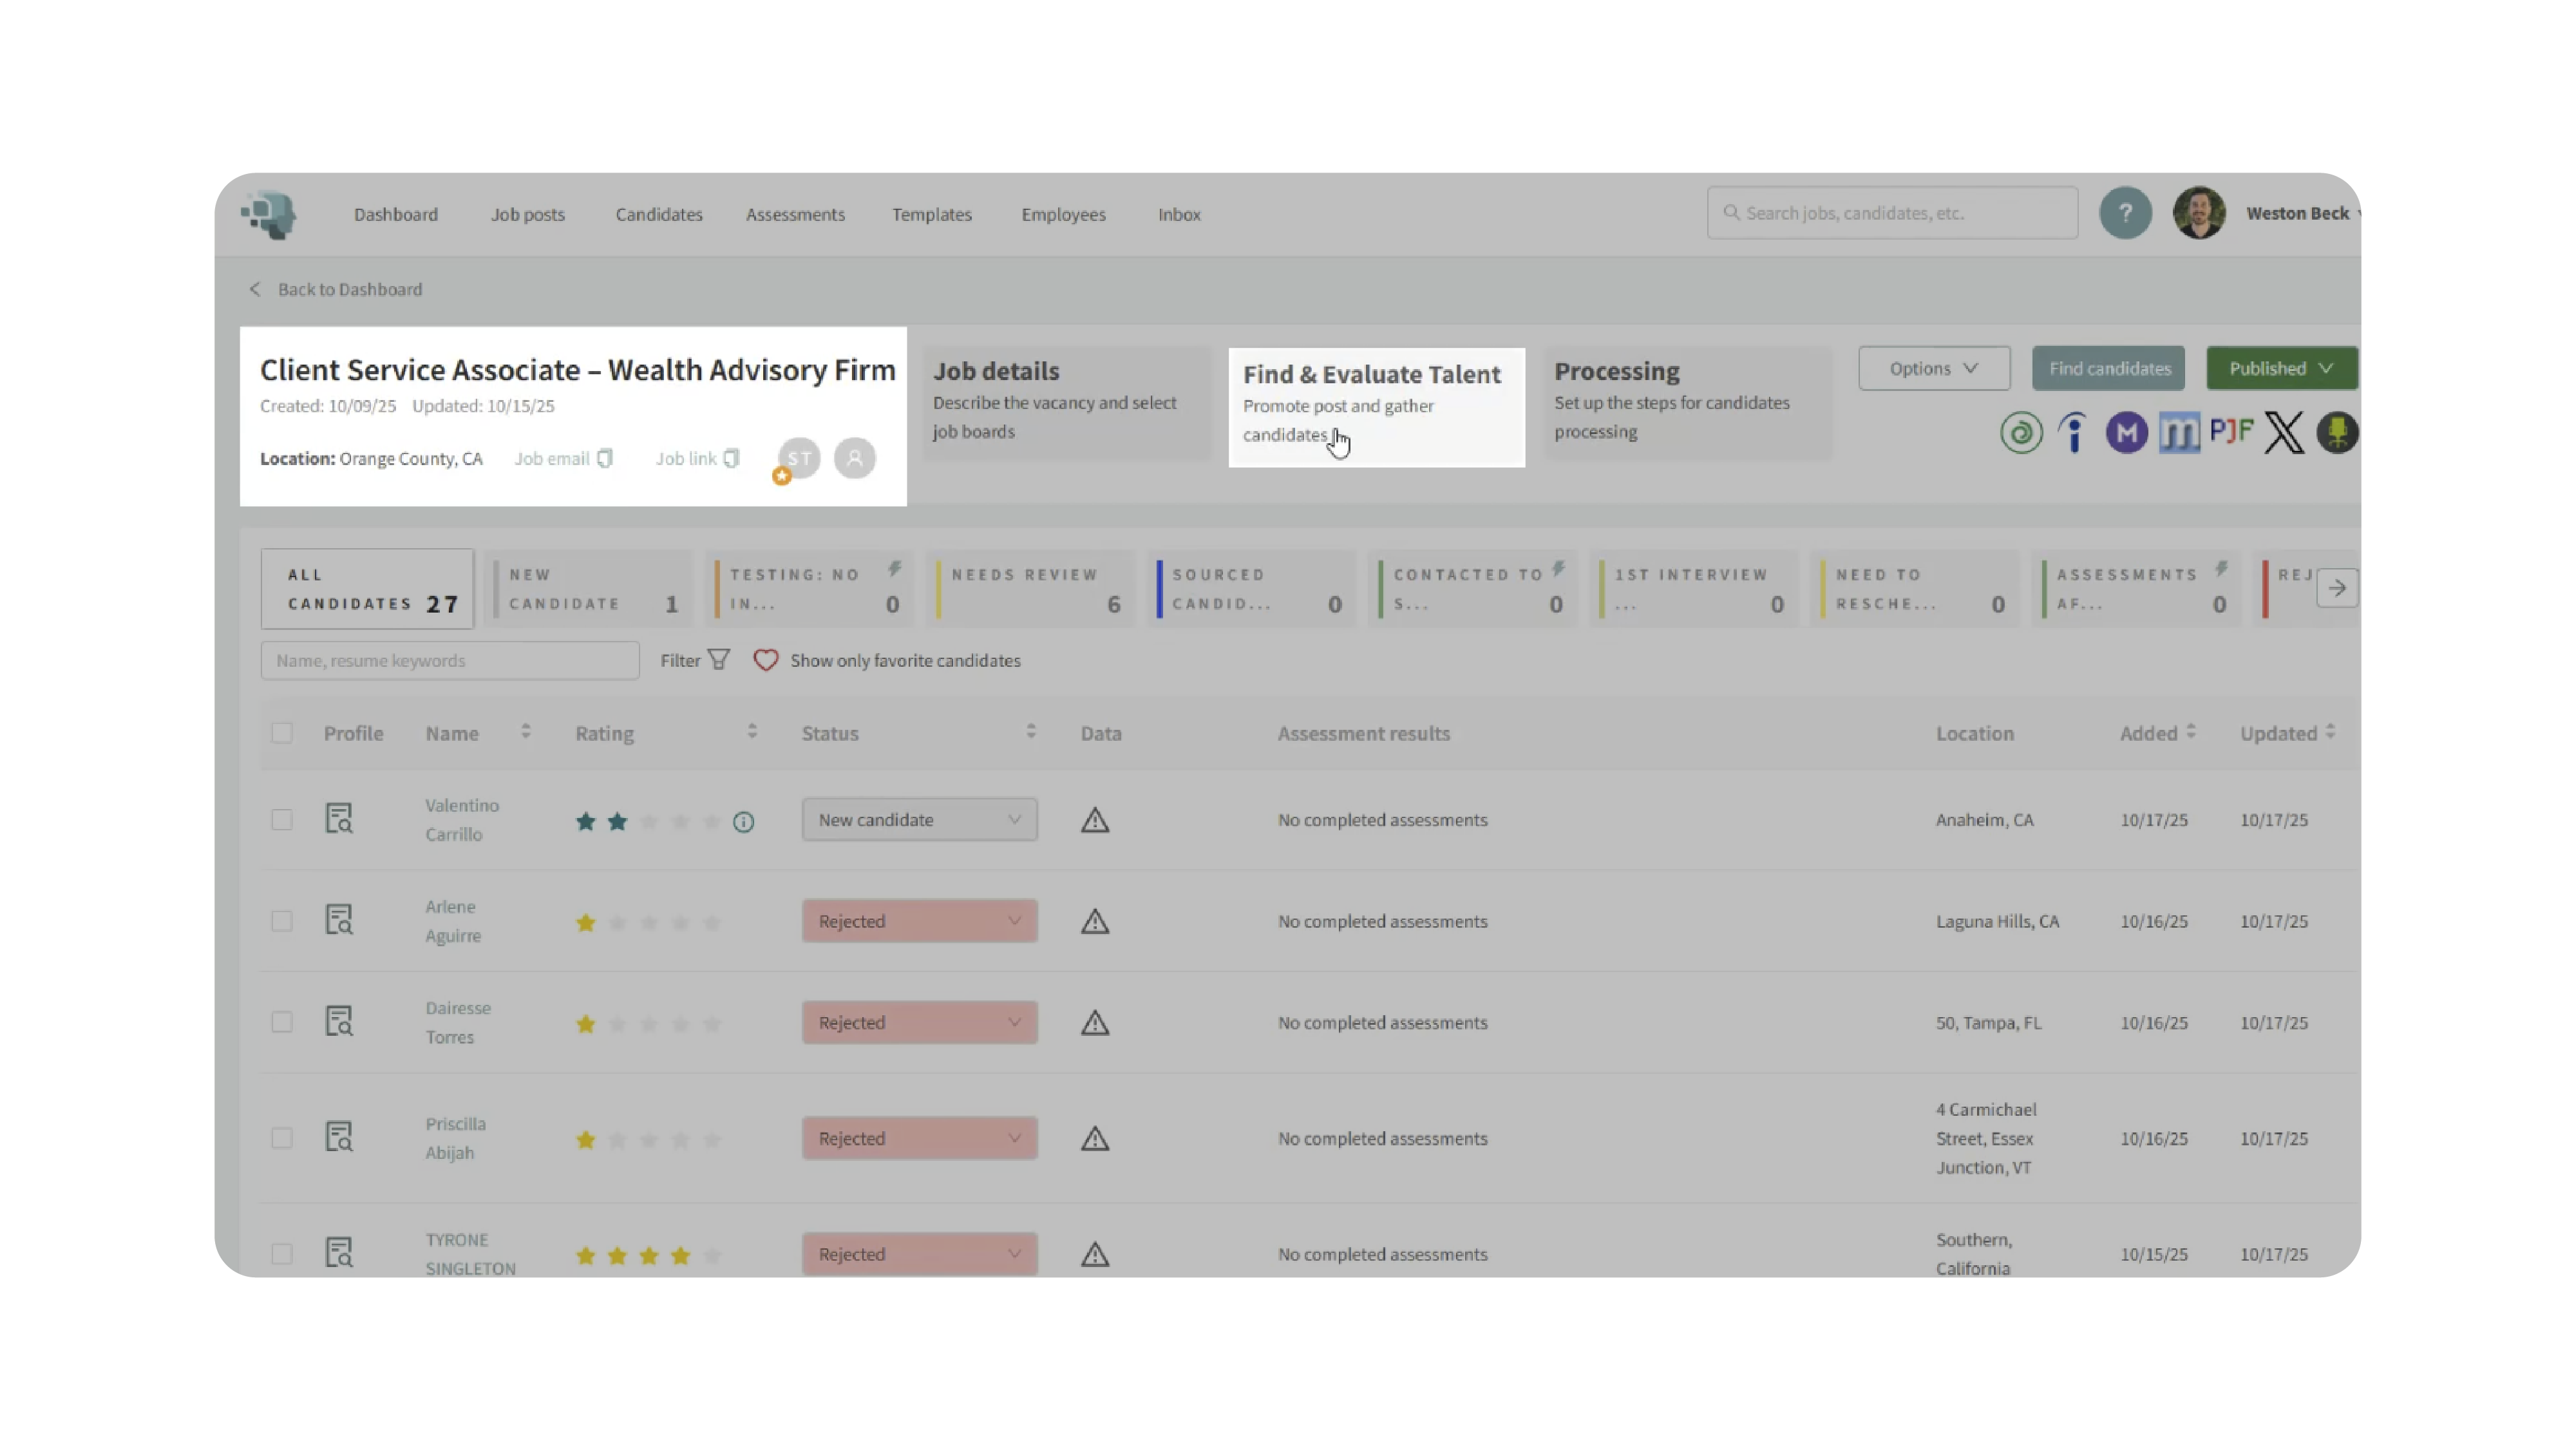Click the help question mark icon
The image size is (2576, 1450).
click(2124, 213)
